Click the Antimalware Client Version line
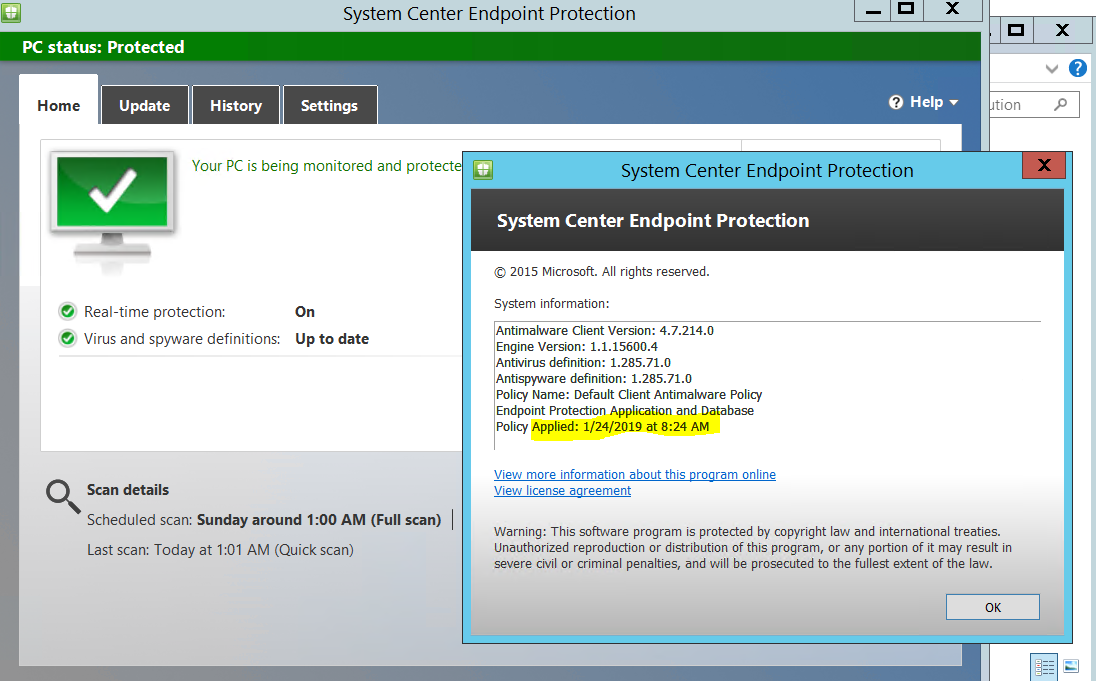This screenshot has width=1096, height=681. coord(605,330)
